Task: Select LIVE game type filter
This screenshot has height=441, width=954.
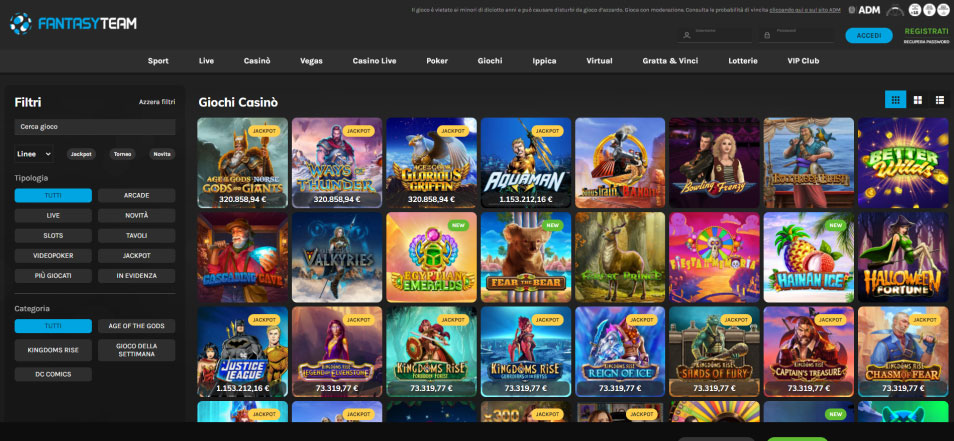Action: [x=53, y=215]
